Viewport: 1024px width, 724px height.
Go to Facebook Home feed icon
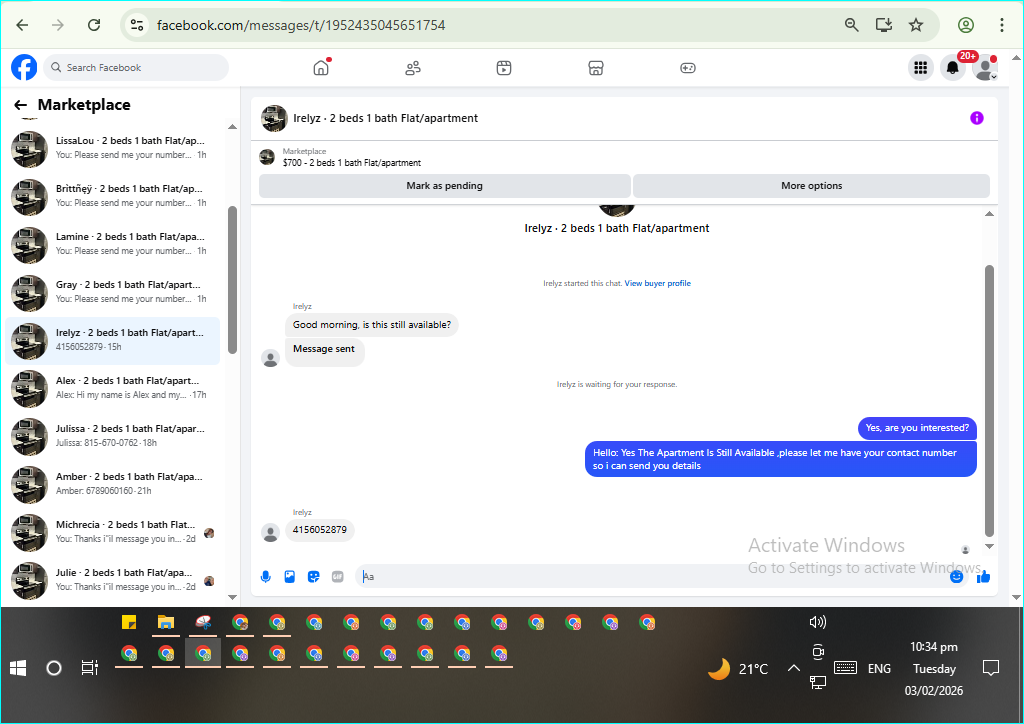(x=321, y=67)
